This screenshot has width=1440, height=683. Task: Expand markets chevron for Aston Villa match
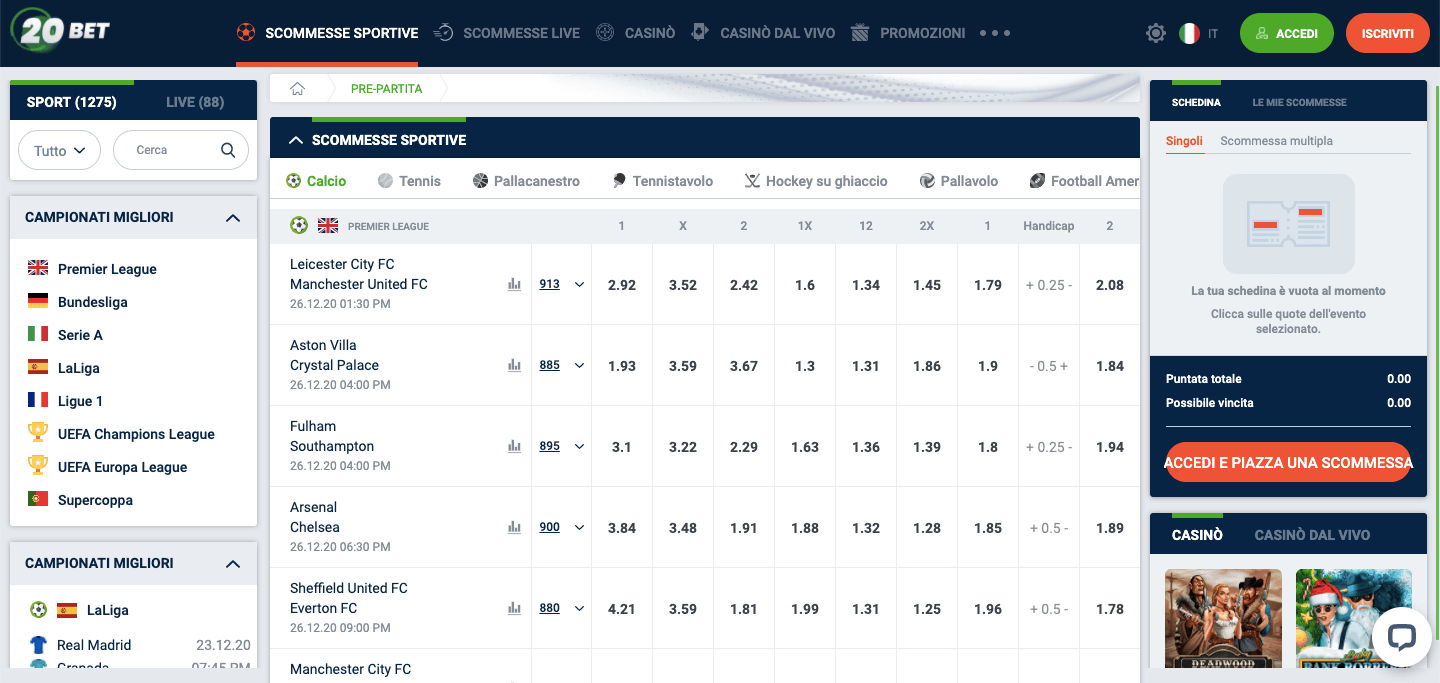579,366
